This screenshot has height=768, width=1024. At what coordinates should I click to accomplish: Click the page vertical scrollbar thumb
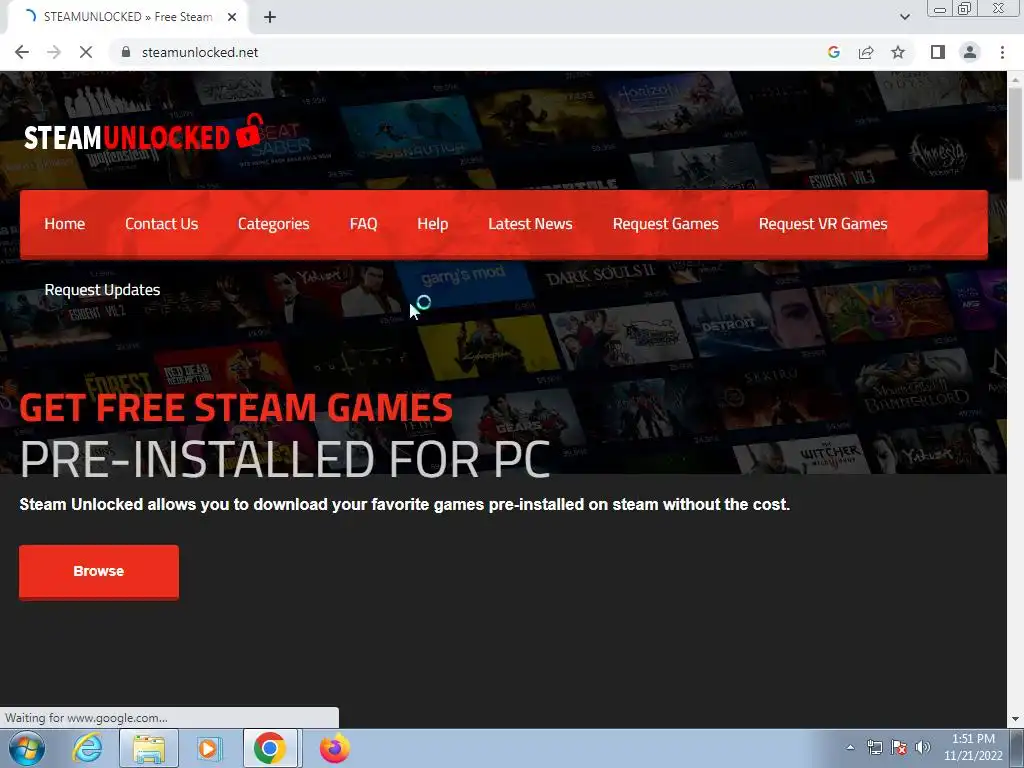click(x=1015, y=133)
